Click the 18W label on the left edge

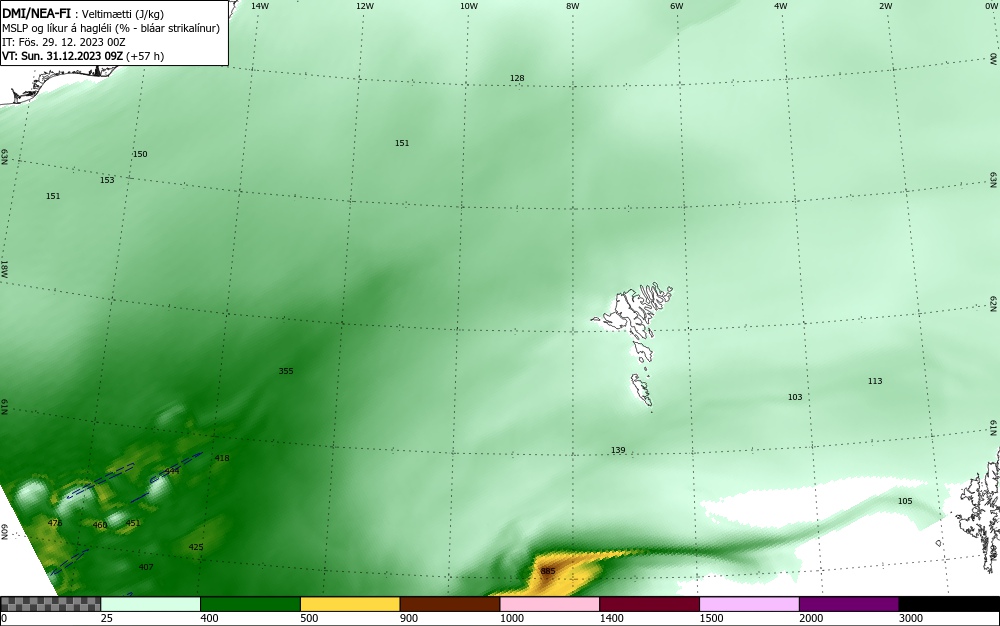click(x=4, y=268)
